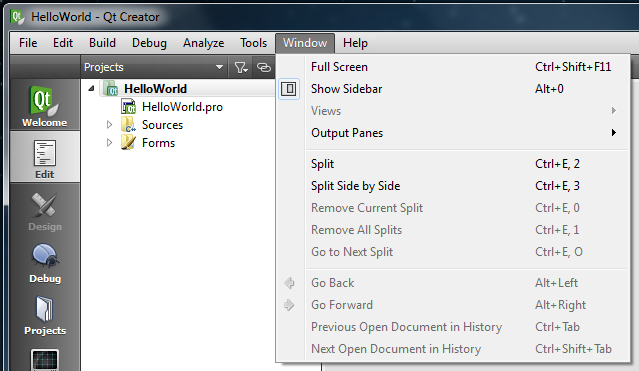Click the Ctrl+E, 3 shortcut text
The image size is (639, 371).
coord(557,186)
